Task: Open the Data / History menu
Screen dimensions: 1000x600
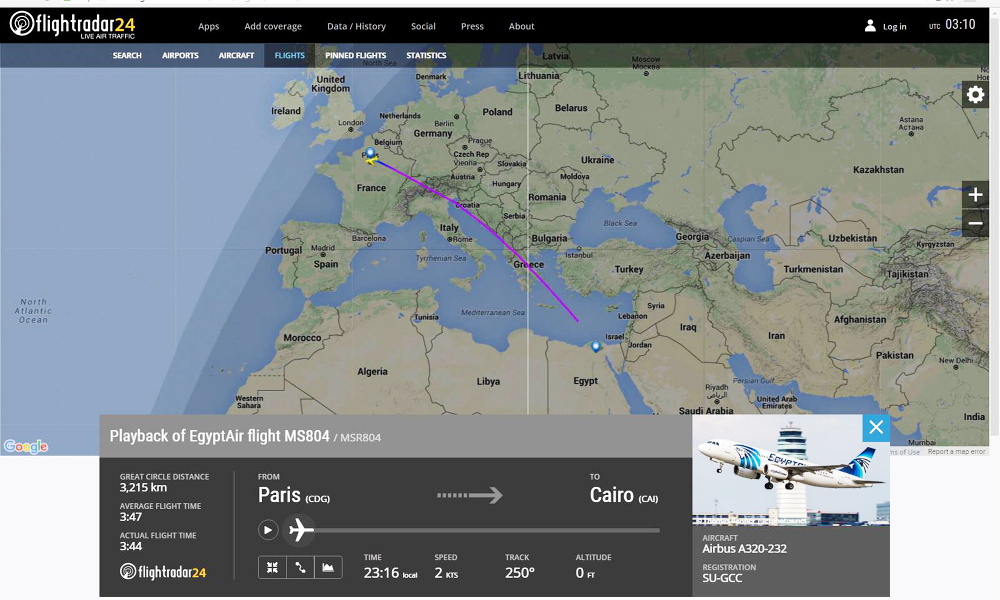Action: (357, 26)
